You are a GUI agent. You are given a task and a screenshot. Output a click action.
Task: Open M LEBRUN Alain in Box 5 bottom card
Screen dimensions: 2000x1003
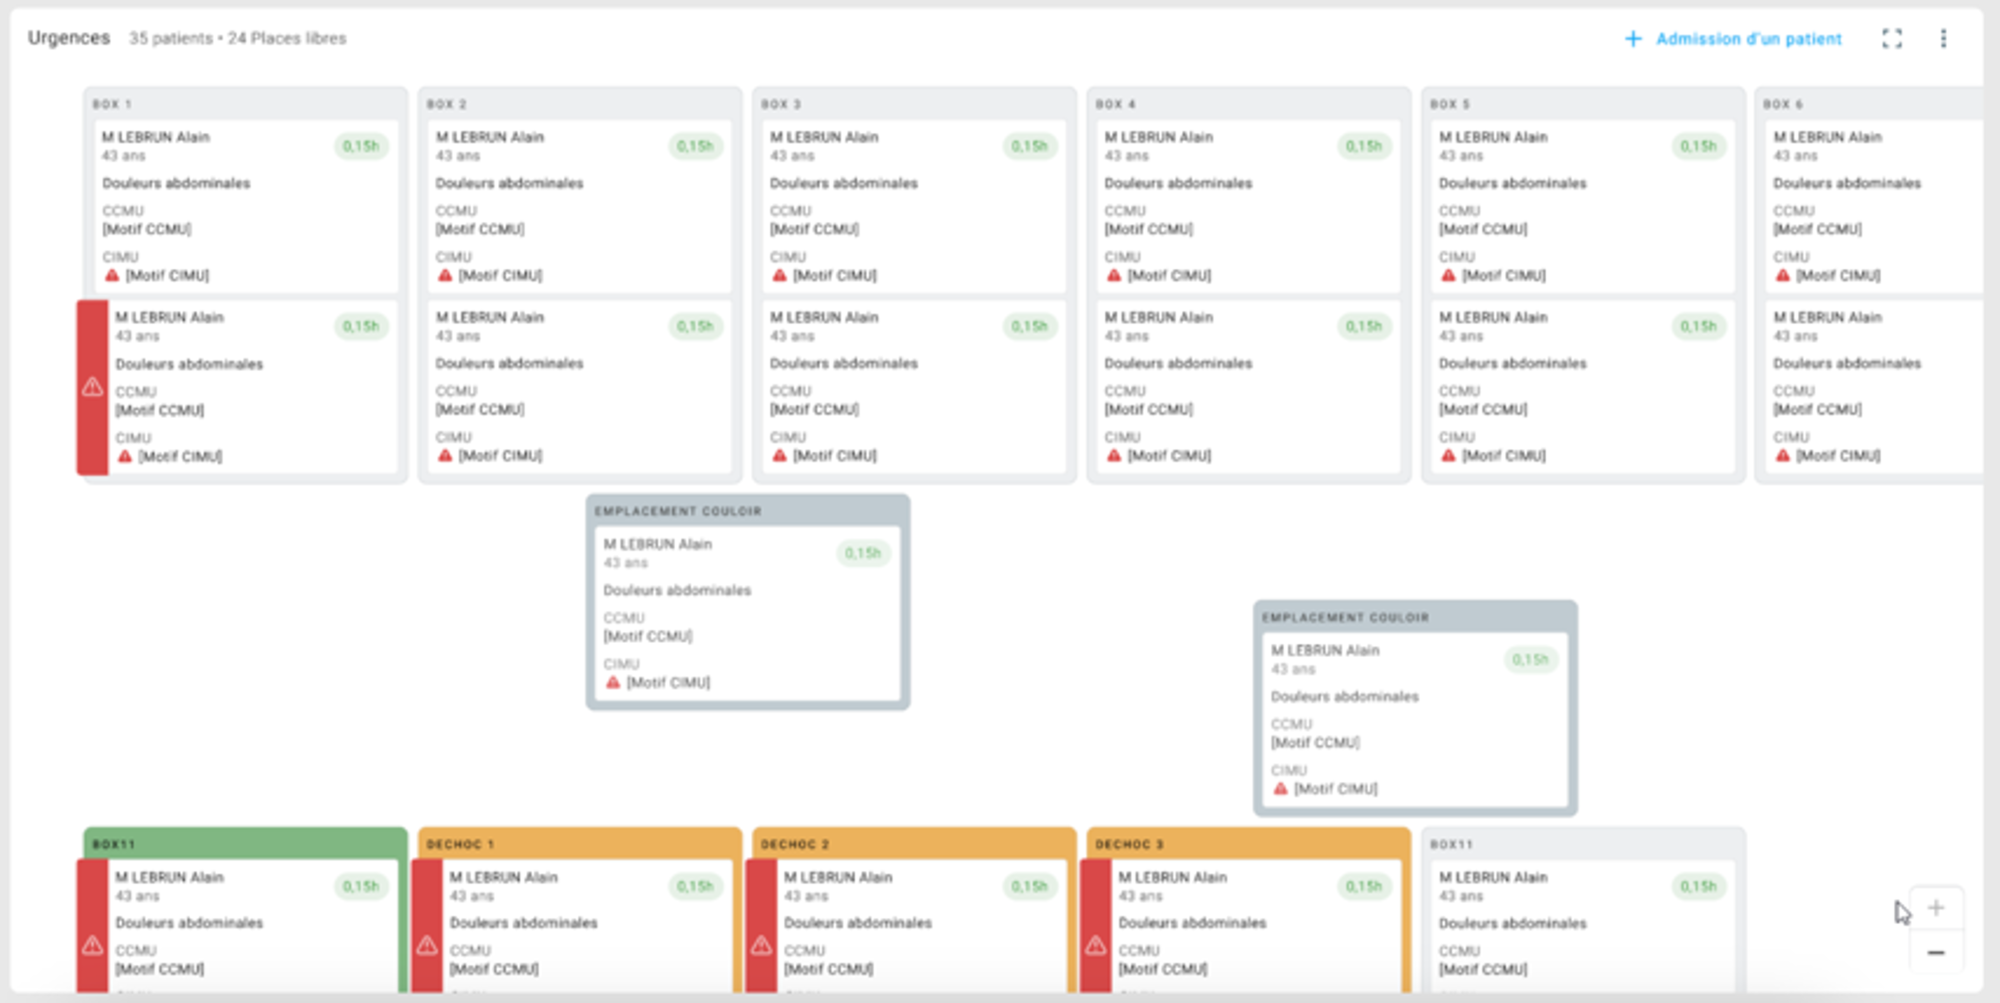[1493, 317]
